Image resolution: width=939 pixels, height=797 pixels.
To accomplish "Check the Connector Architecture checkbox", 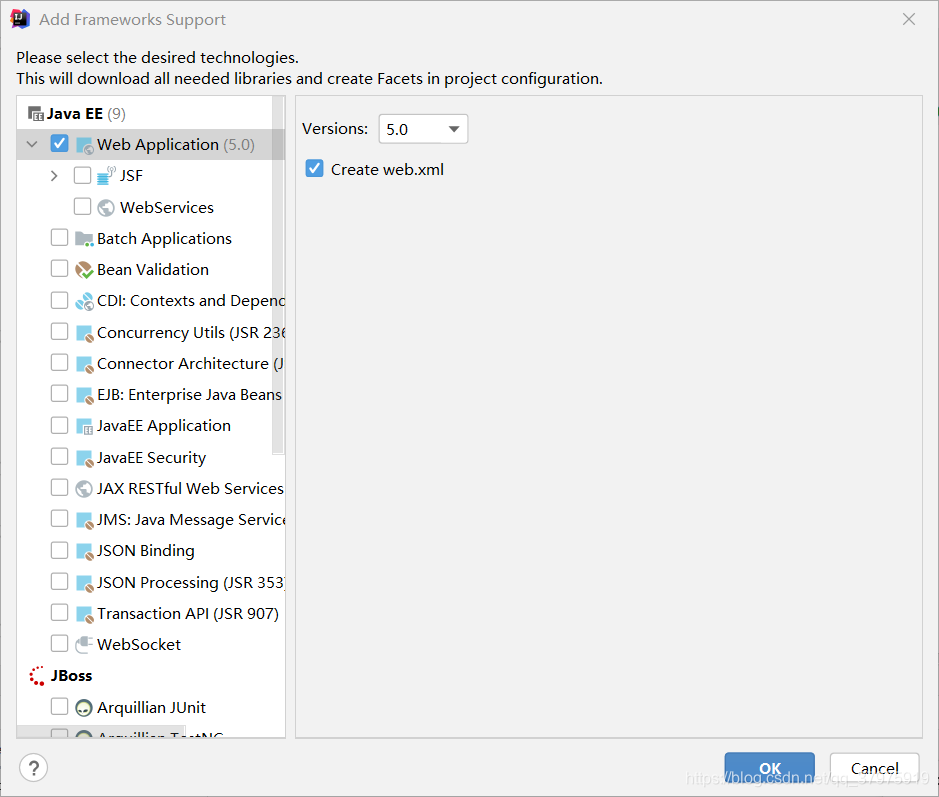I will [x=59, y=362].
